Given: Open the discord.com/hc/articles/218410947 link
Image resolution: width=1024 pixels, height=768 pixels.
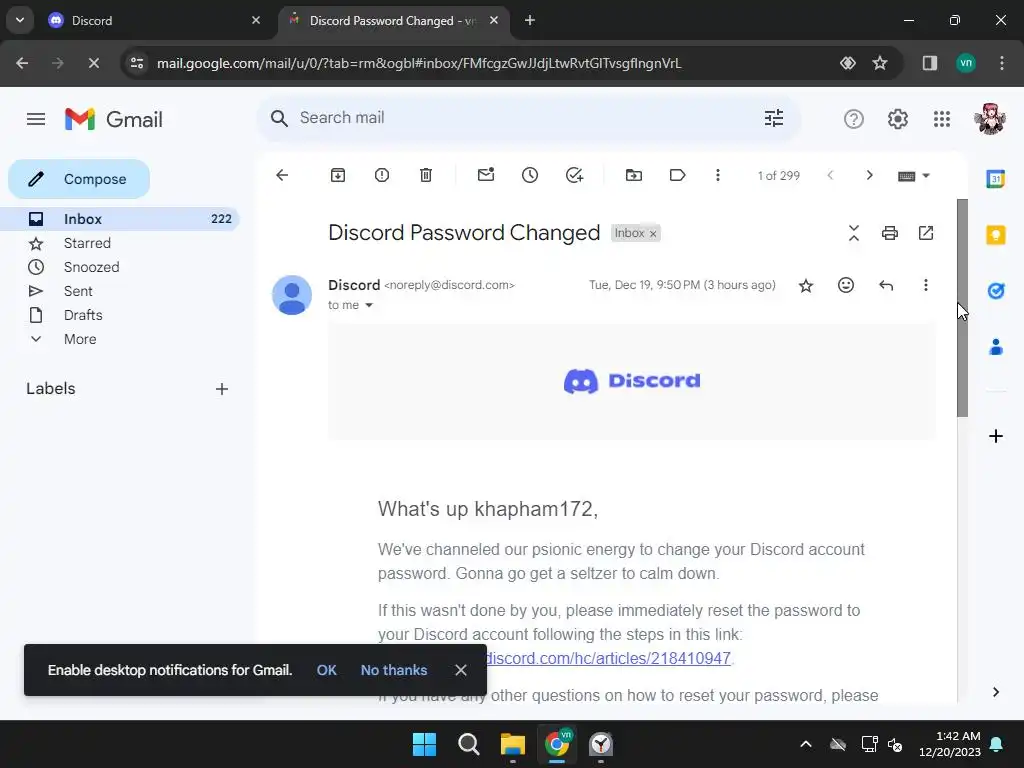Looking at the screenshot, I should point(607,658).
